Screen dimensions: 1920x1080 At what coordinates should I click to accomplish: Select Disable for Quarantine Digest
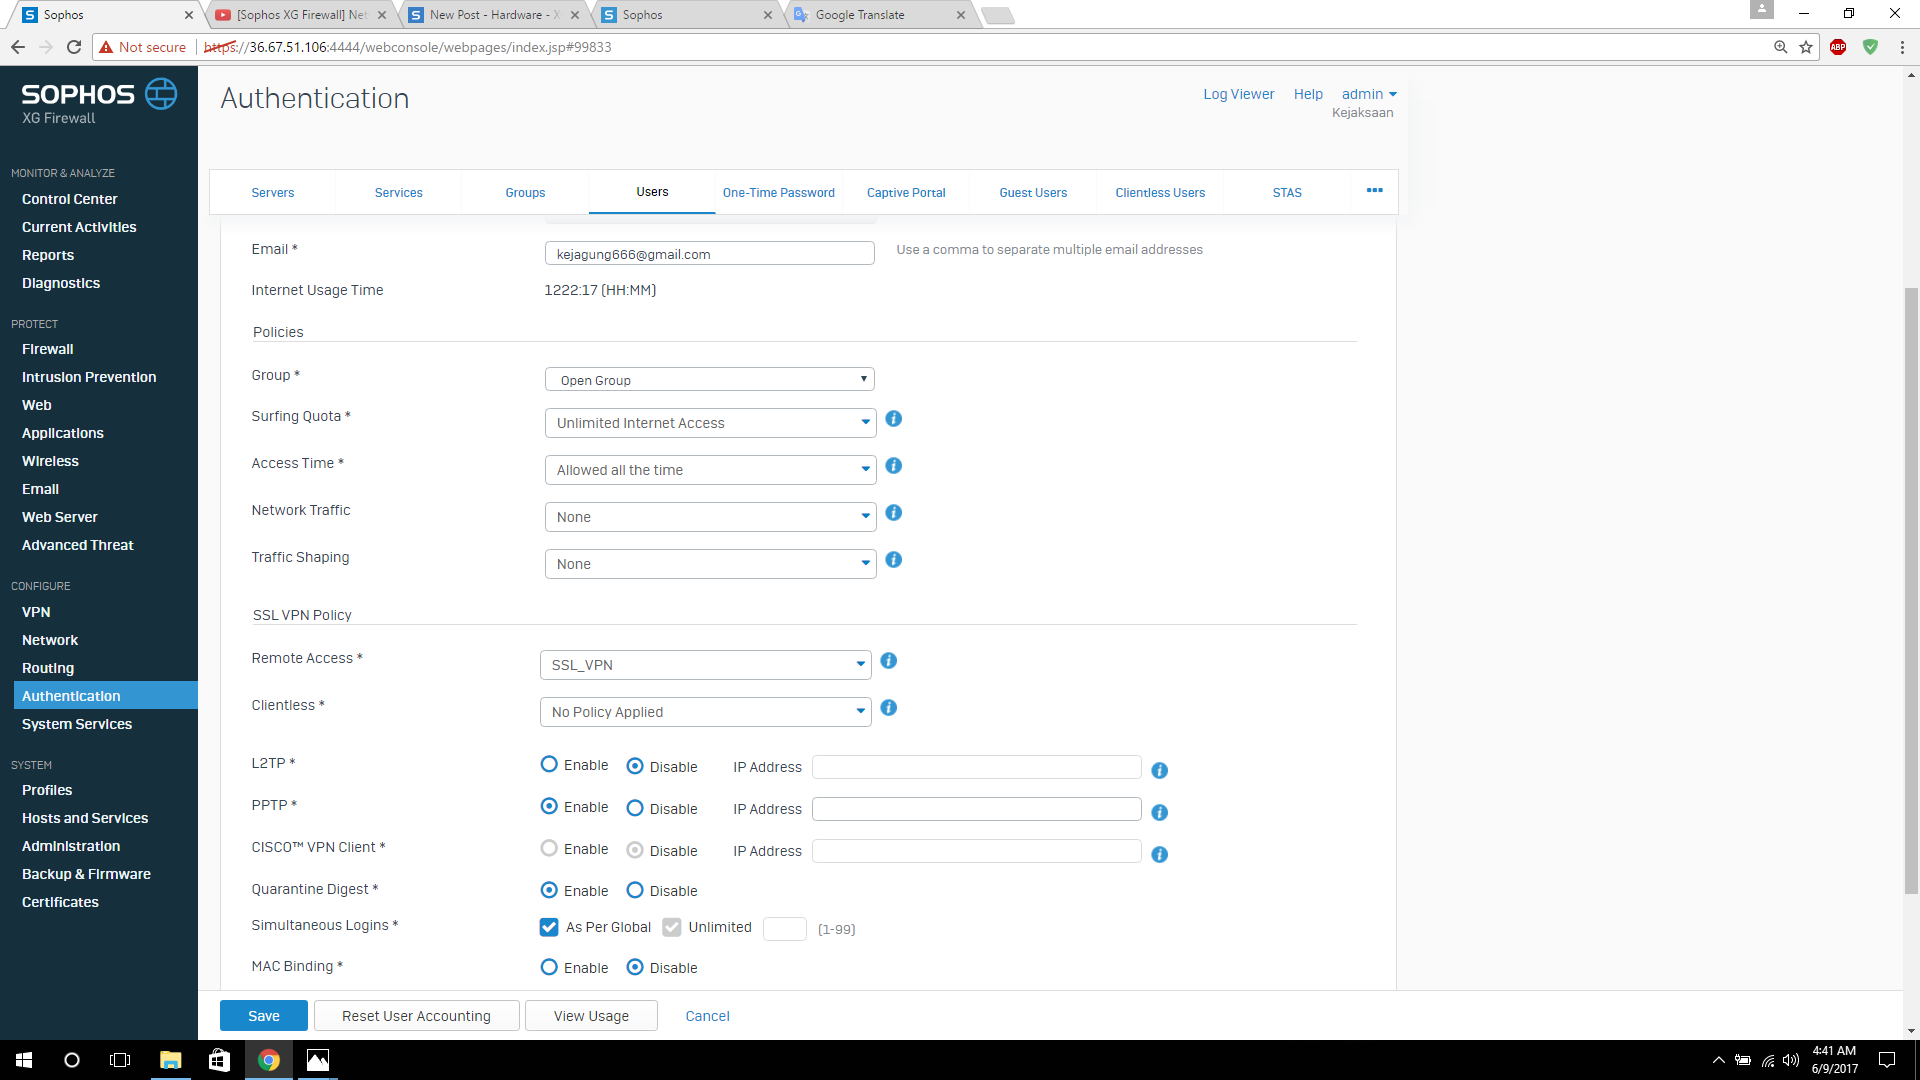pos(635,891)
